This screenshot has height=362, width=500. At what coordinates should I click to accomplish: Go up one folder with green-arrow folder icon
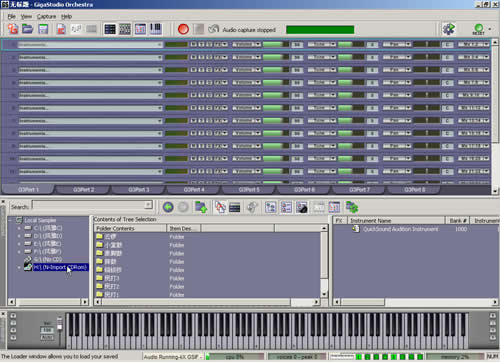point(201,207)
